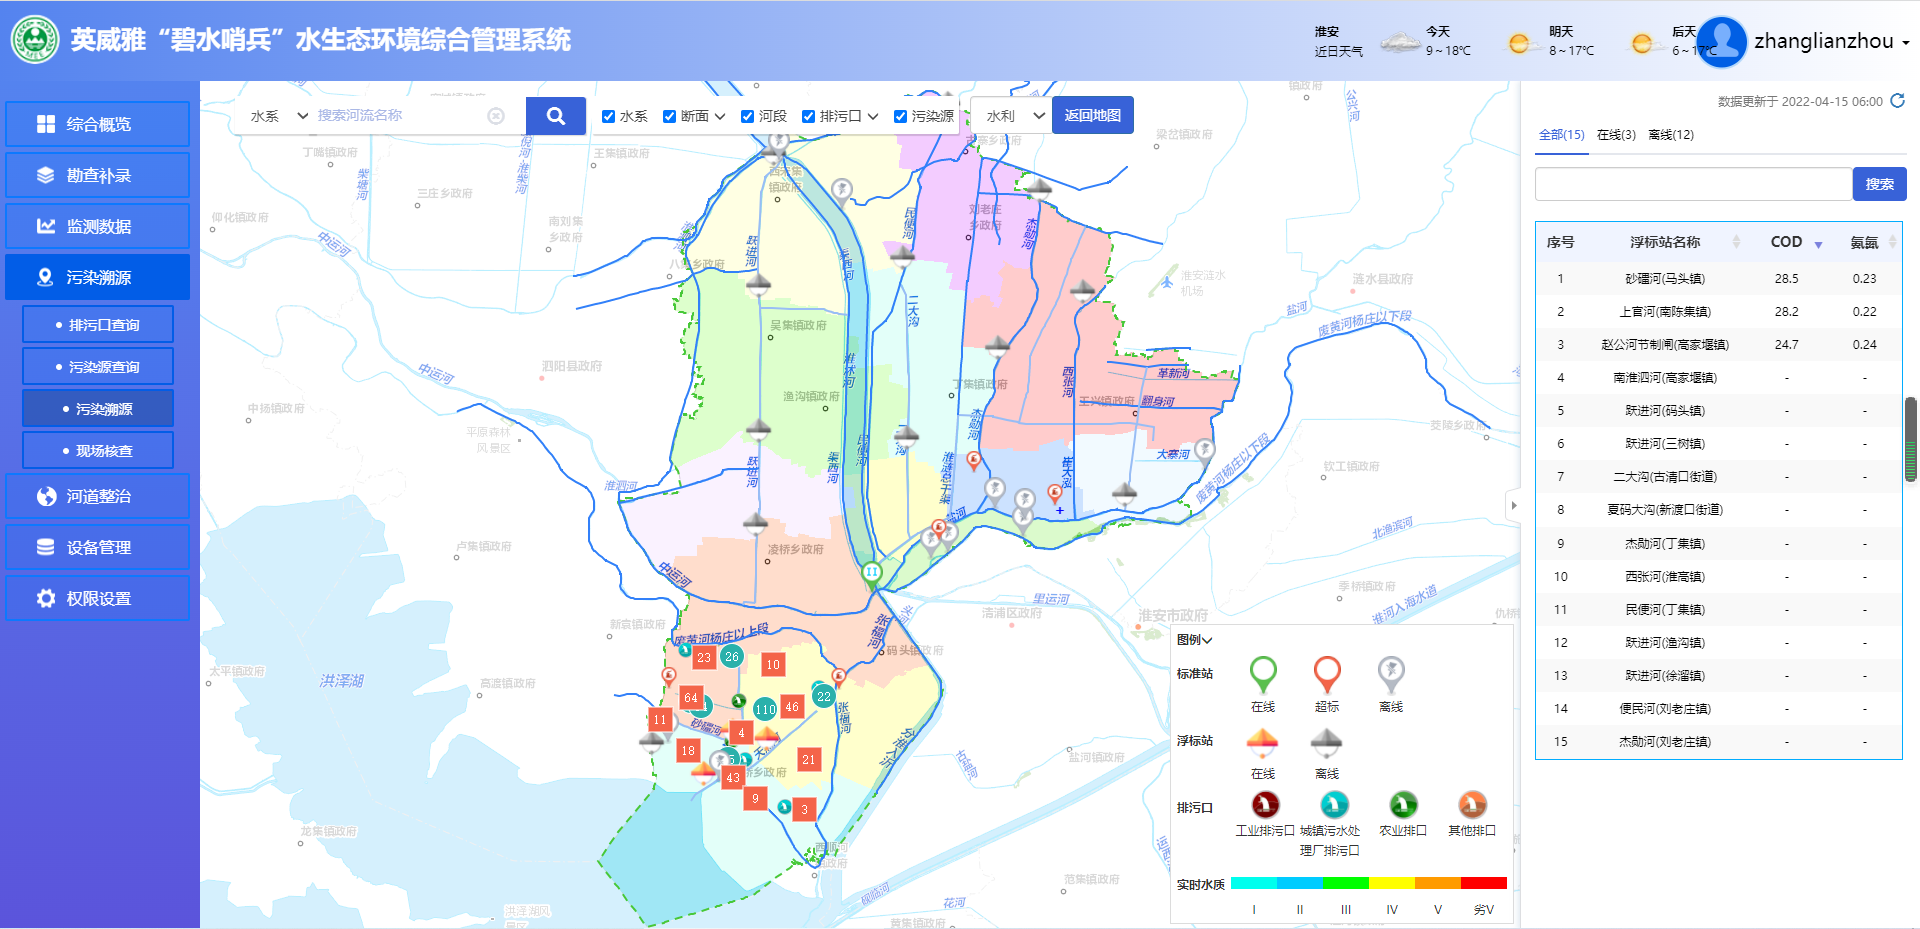
Task: Uncheck the 水系 layer checkbox
Action: [608, 116]
